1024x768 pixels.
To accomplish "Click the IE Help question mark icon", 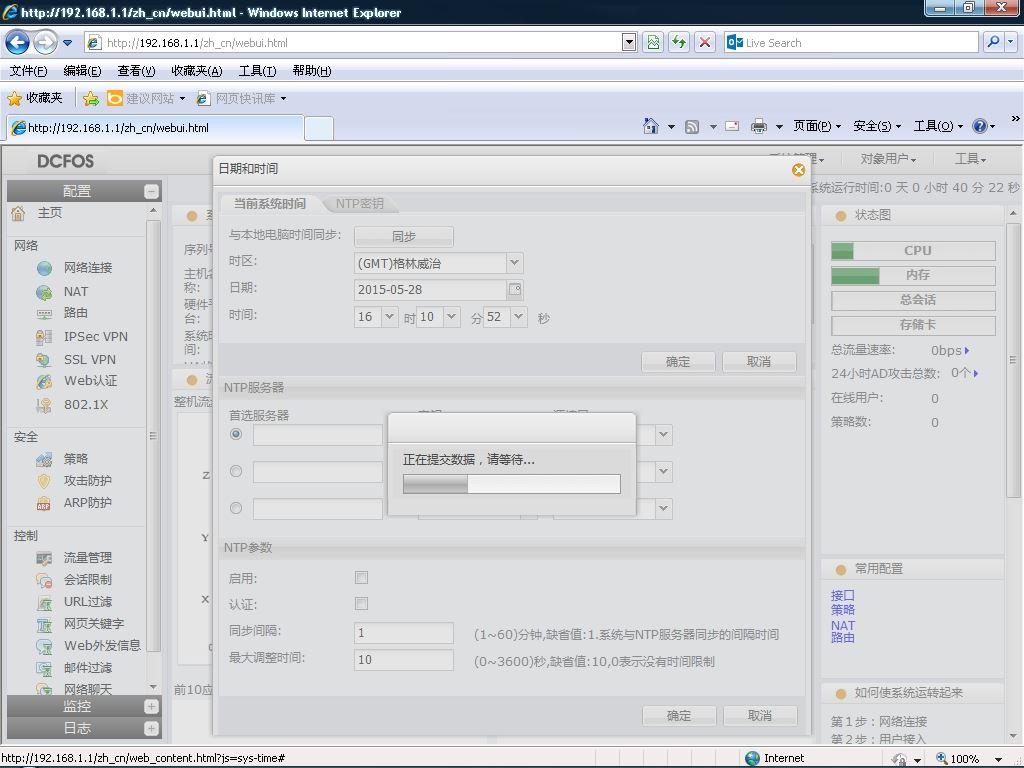I will [x=980, y=126].
